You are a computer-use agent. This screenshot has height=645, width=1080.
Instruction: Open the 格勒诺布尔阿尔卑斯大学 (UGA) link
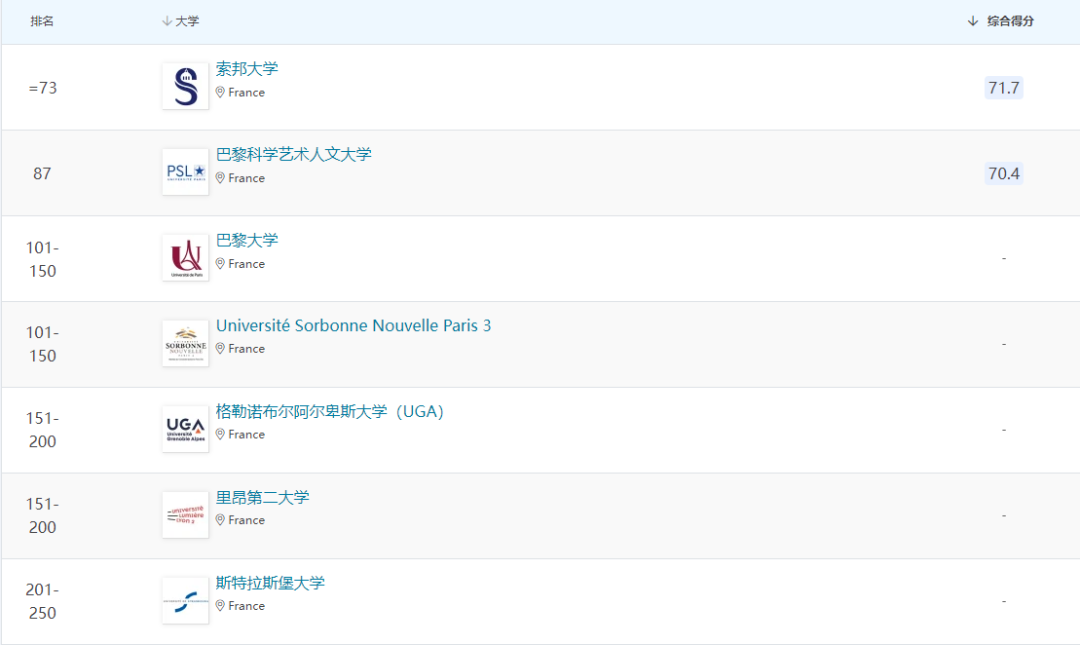330,411
